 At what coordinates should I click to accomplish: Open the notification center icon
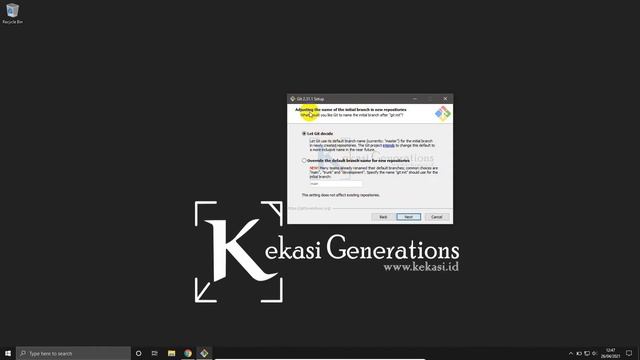(629, 353)
